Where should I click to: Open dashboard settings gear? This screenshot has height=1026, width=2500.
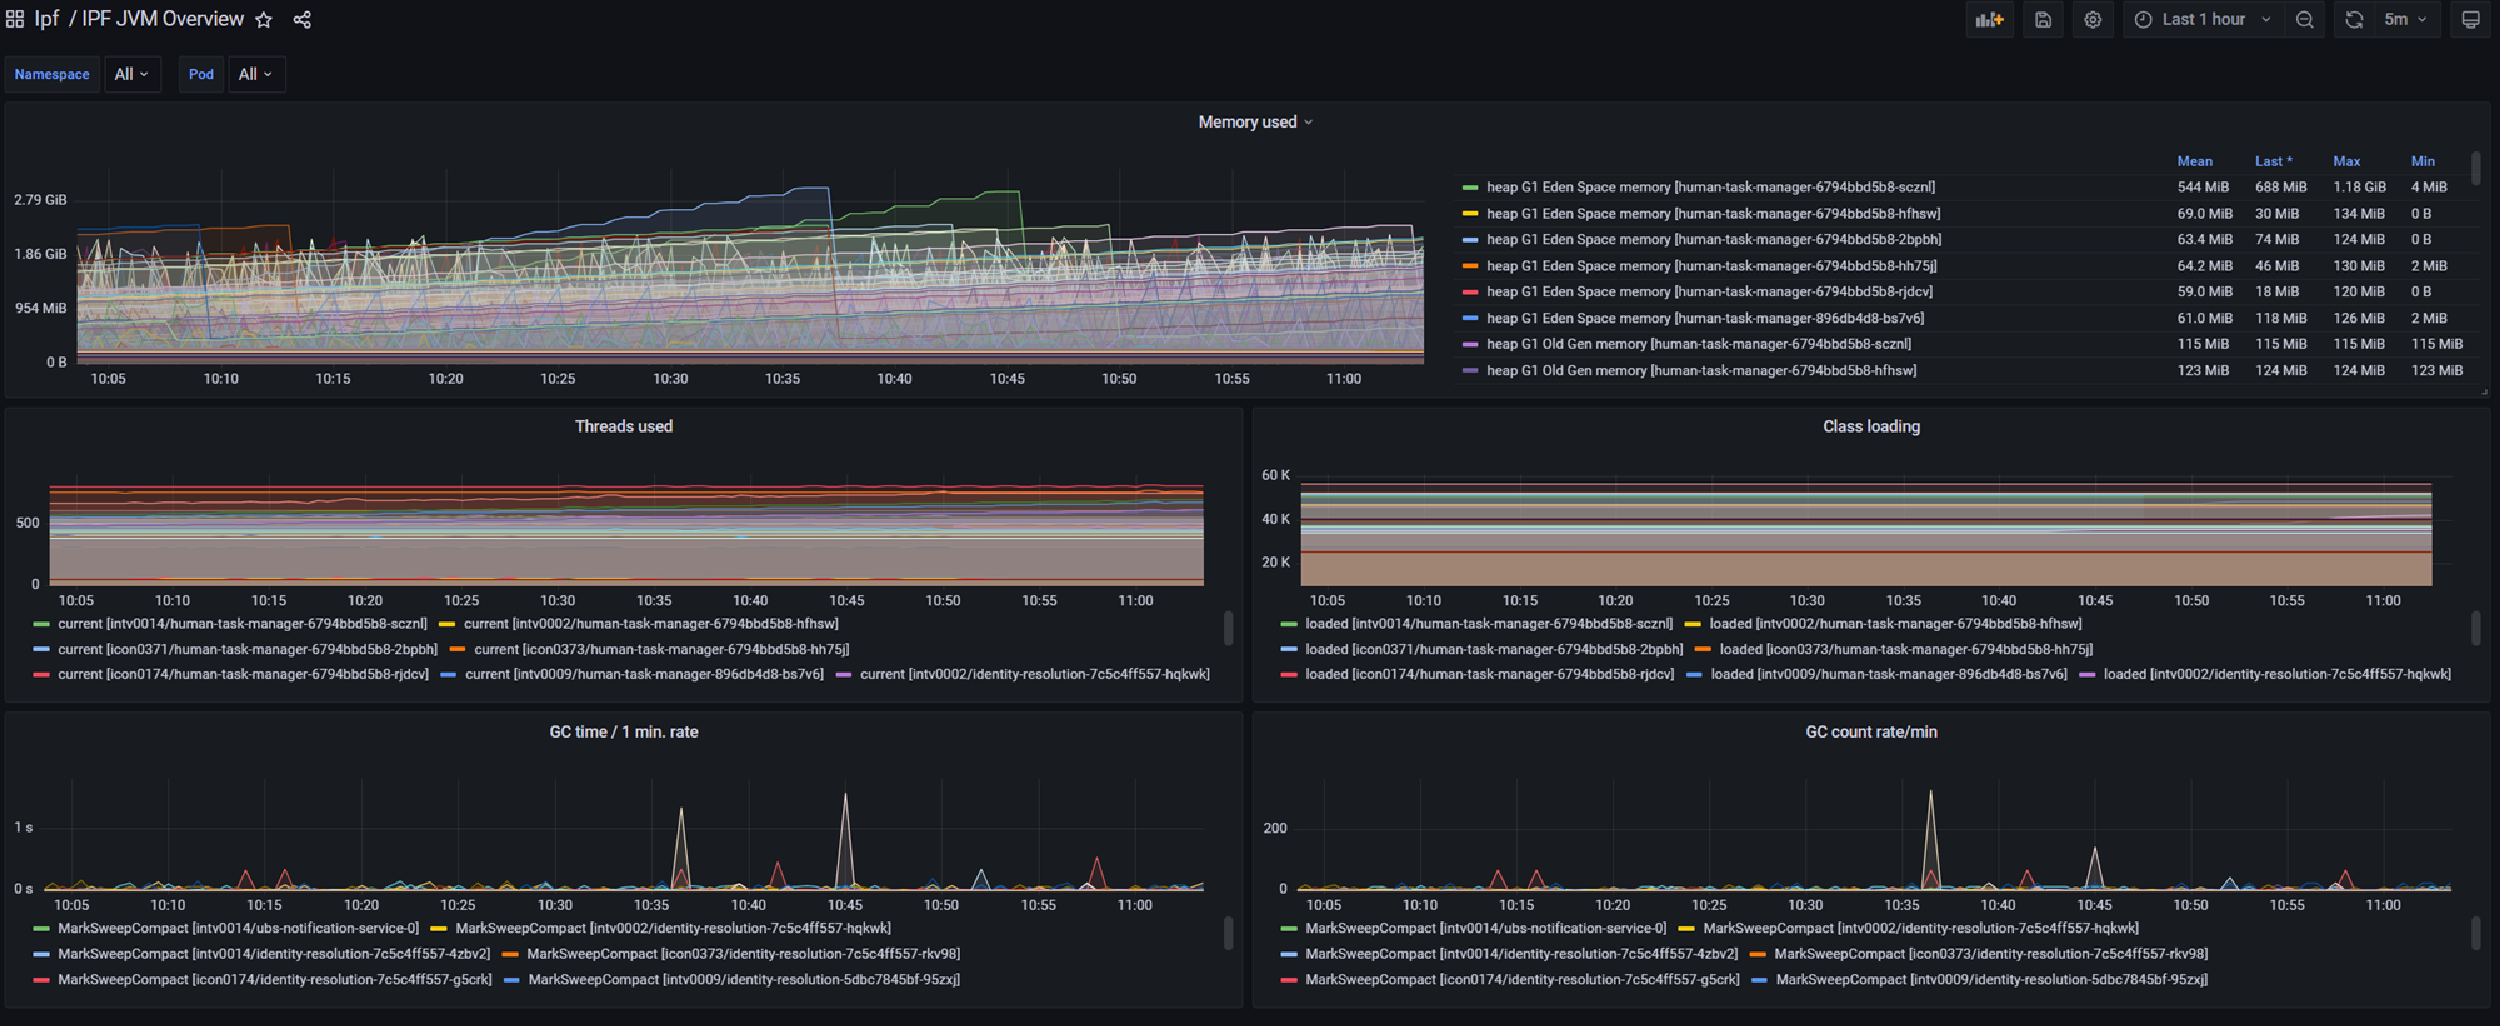tap(2093, 20)
